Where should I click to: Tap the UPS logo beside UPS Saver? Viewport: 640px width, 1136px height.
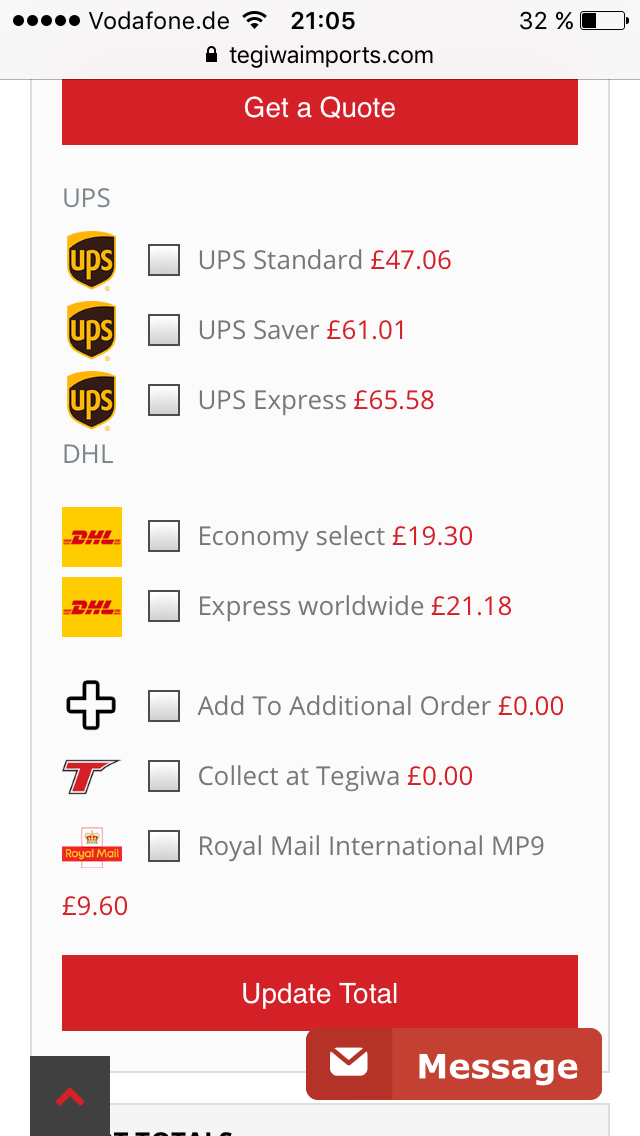[91, 331]
